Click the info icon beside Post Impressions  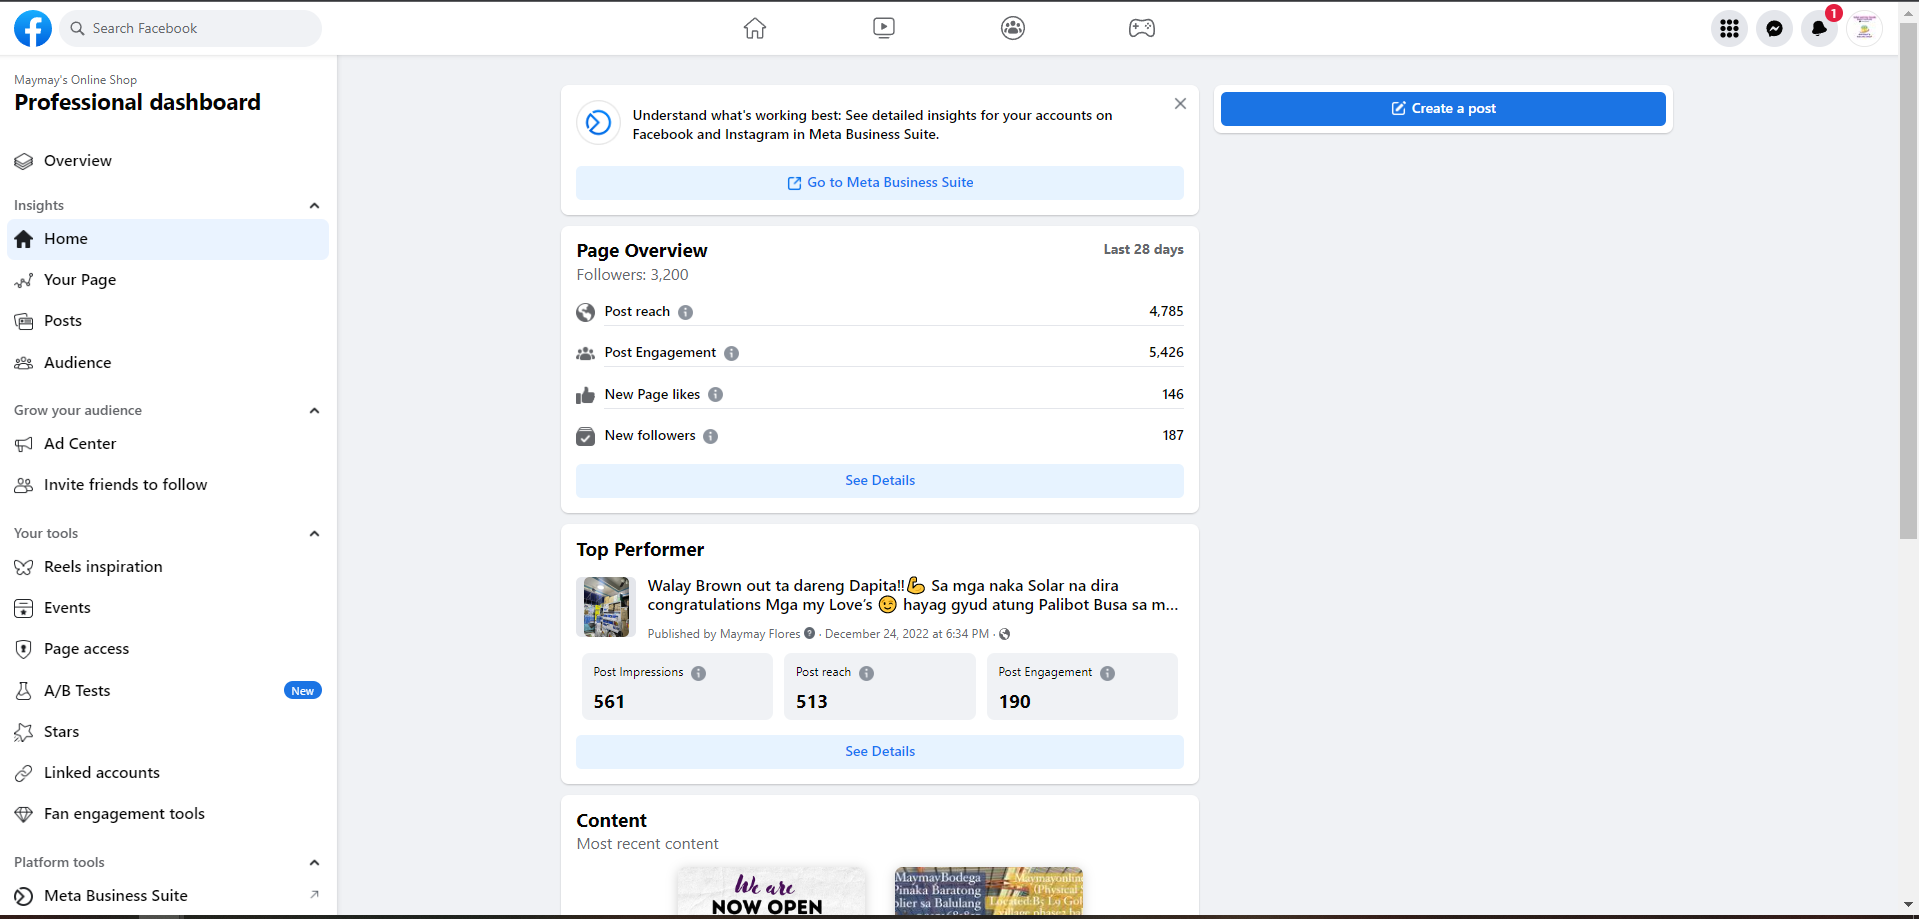click(x=699, y=673)
